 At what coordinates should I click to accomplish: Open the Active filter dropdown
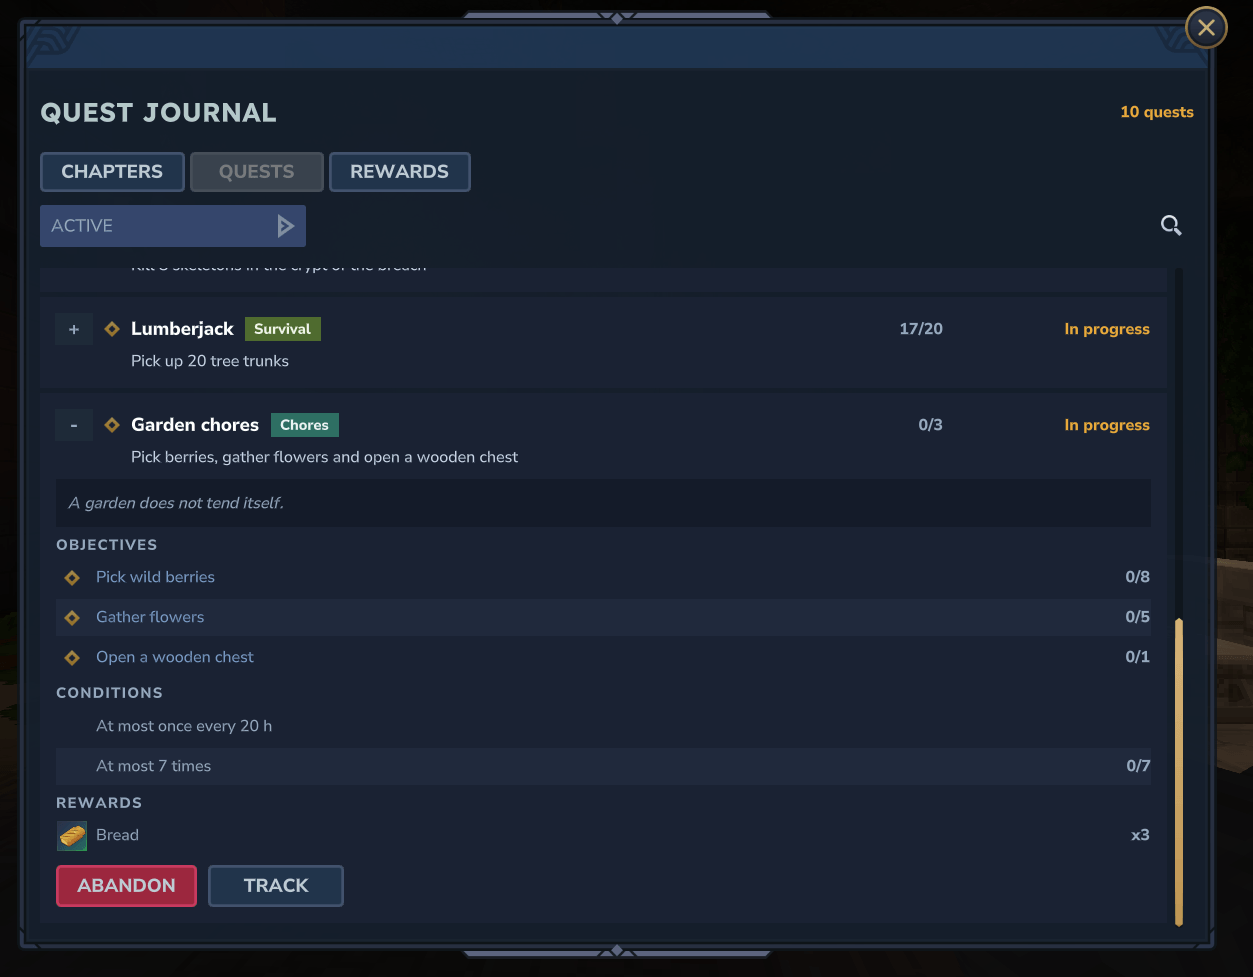(x=173, y=226)
